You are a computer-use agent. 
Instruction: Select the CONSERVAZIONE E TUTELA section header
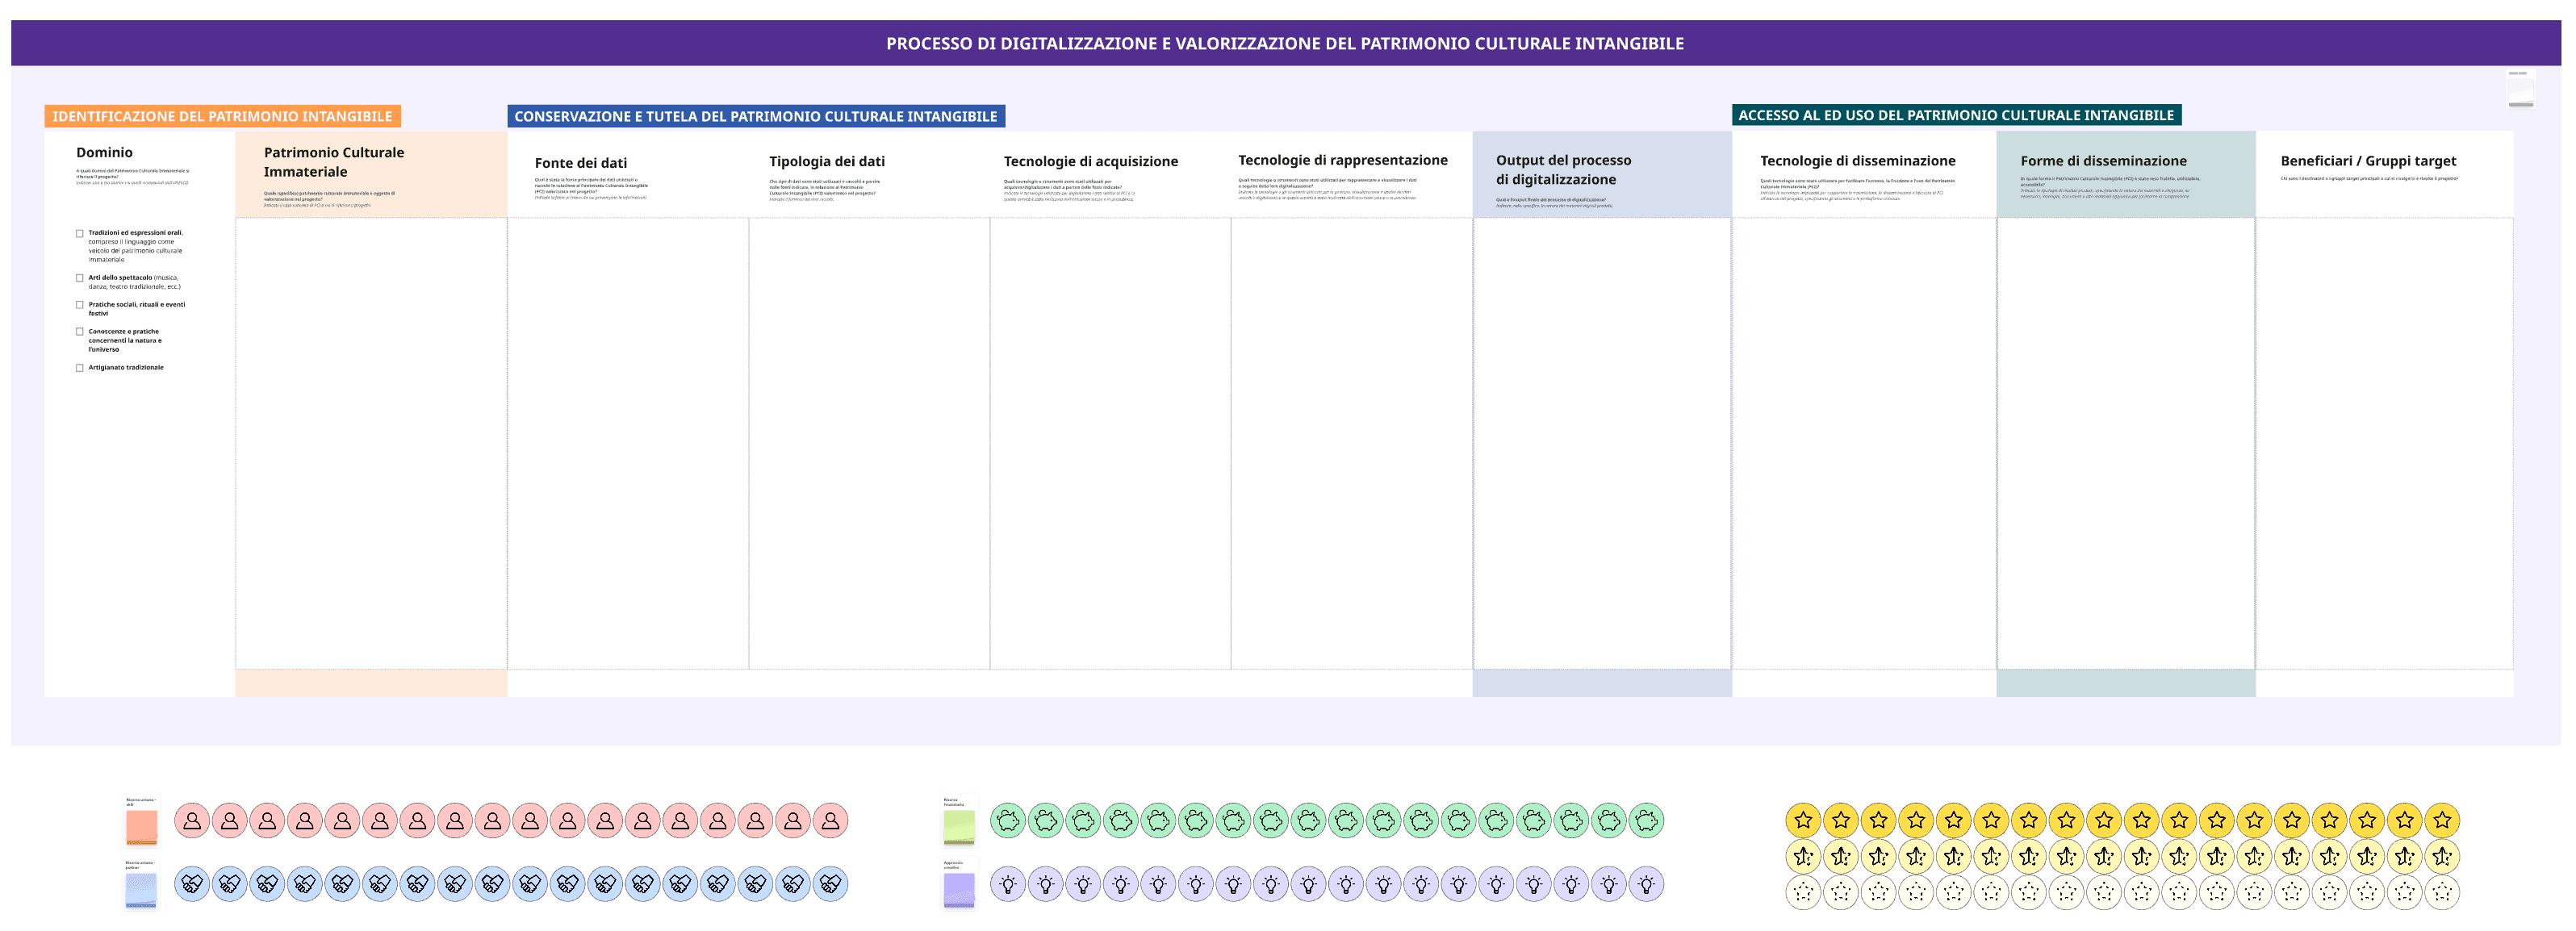point(755,115)
